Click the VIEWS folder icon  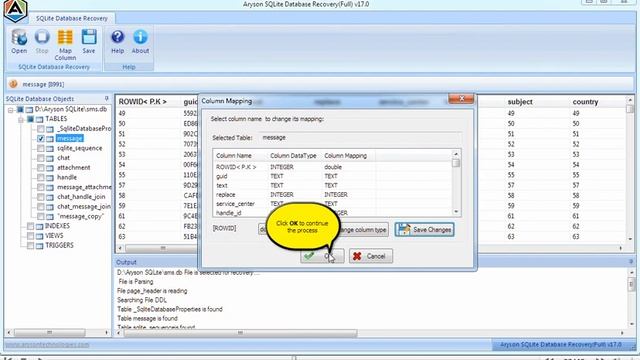[40, 236]
